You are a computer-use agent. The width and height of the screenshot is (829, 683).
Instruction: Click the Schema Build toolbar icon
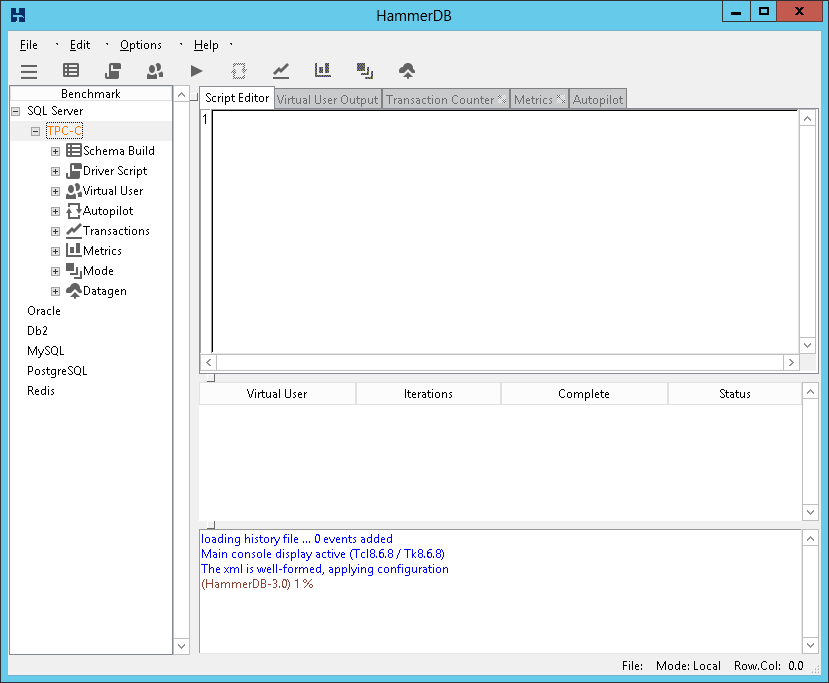click(x=71, y=70)
